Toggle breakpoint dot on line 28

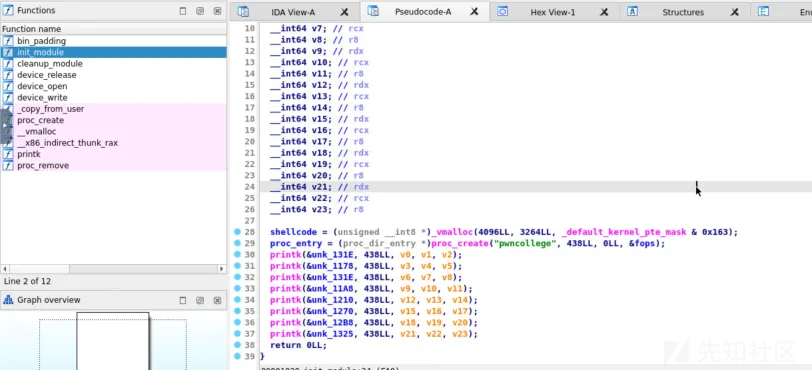click(x=237, y=232)
